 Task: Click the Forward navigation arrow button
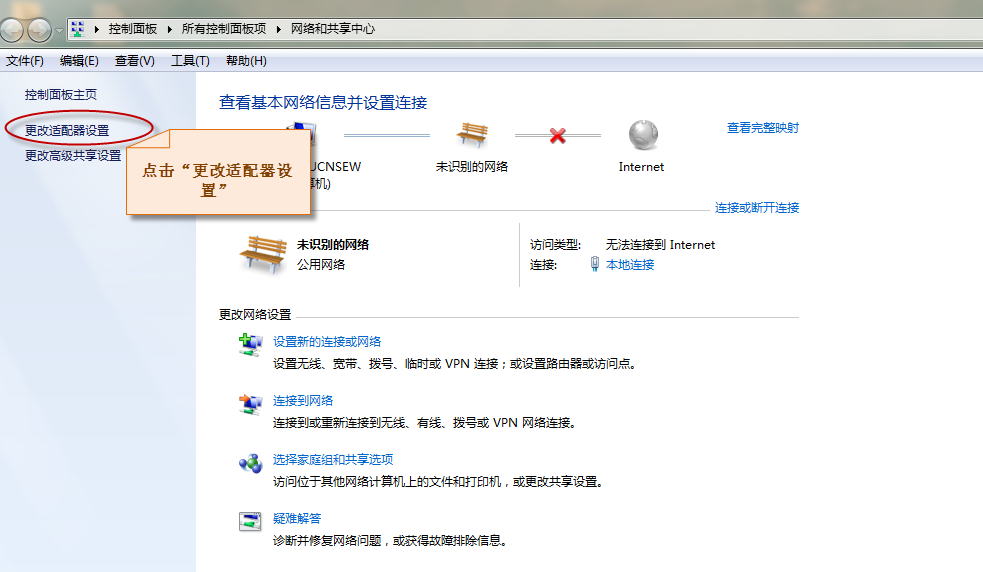pos(39,30)
